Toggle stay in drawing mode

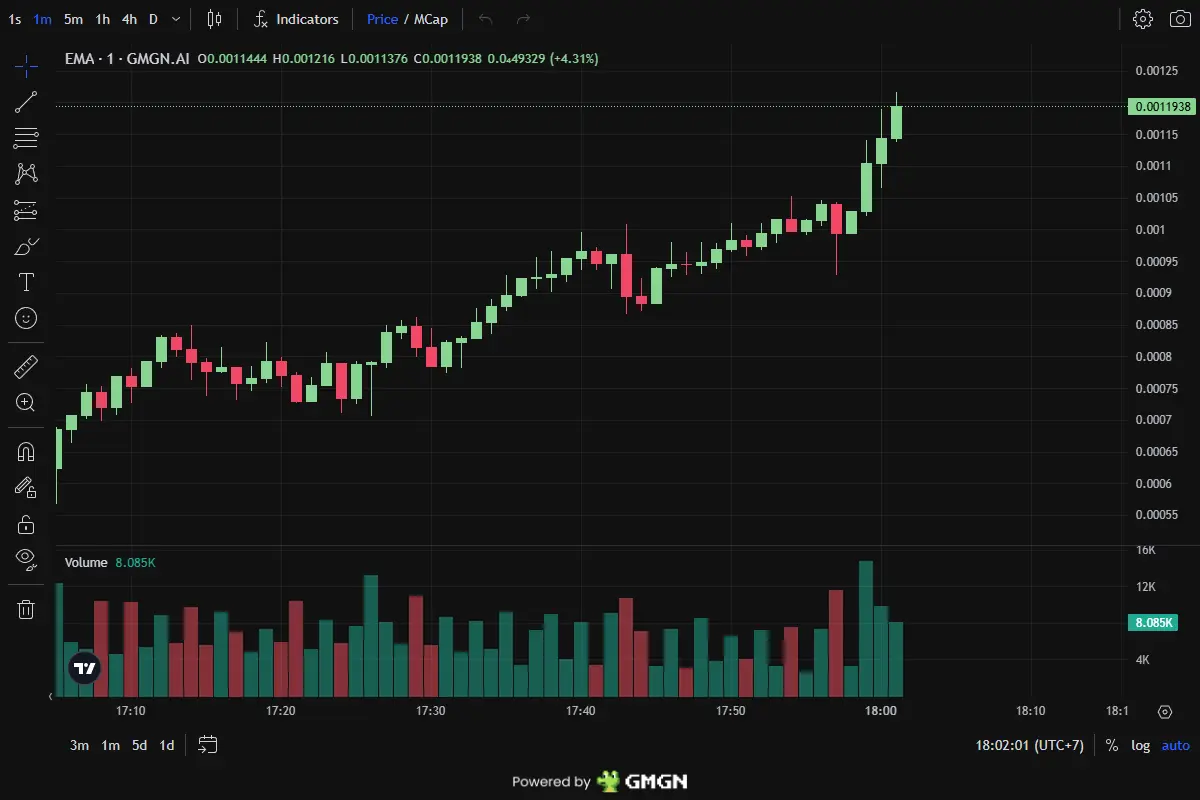(x=26, y=488)
